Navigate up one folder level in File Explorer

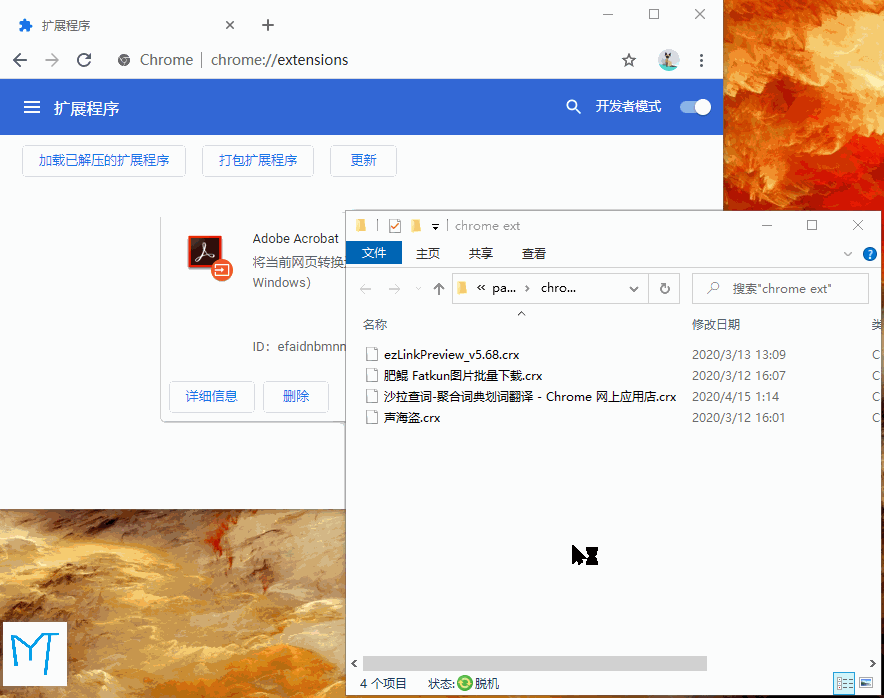coord(438,288)
